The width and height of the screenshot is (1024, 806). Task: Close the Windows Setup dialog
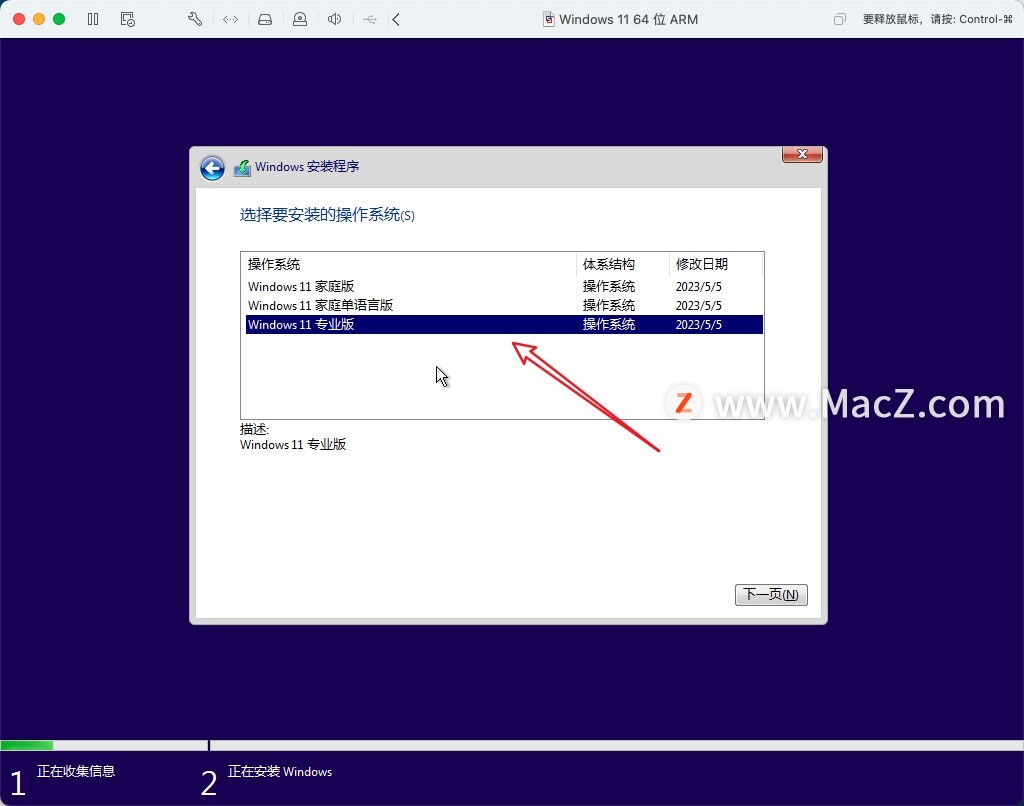pyautogui.click(x=802, y=154)
